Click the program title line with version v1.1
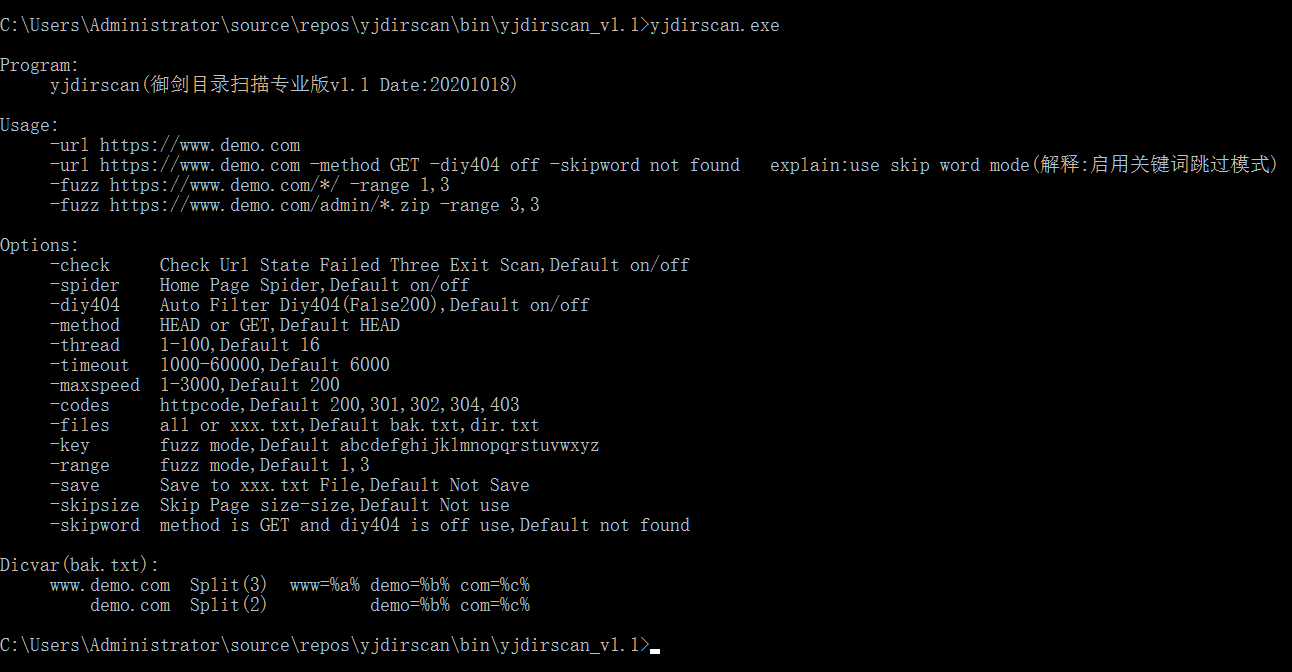 (x=284, y=85)
